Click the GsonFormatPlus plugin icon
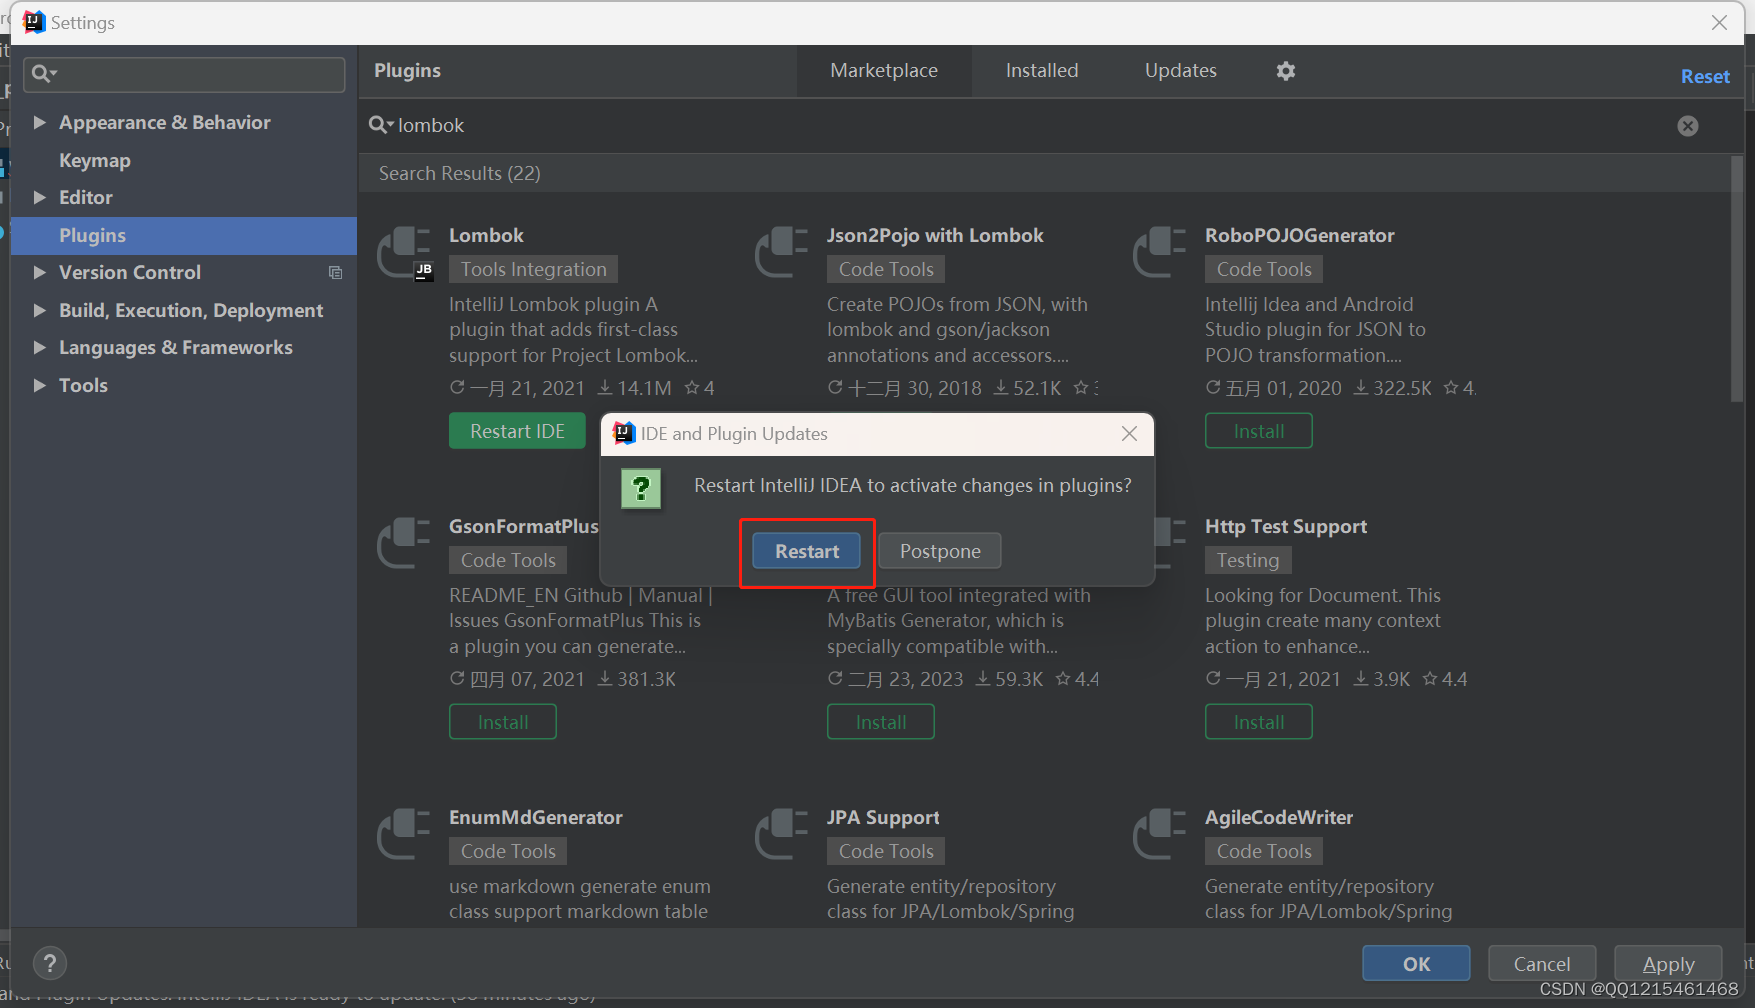The image size is (1755, 1008). (404, 543)
